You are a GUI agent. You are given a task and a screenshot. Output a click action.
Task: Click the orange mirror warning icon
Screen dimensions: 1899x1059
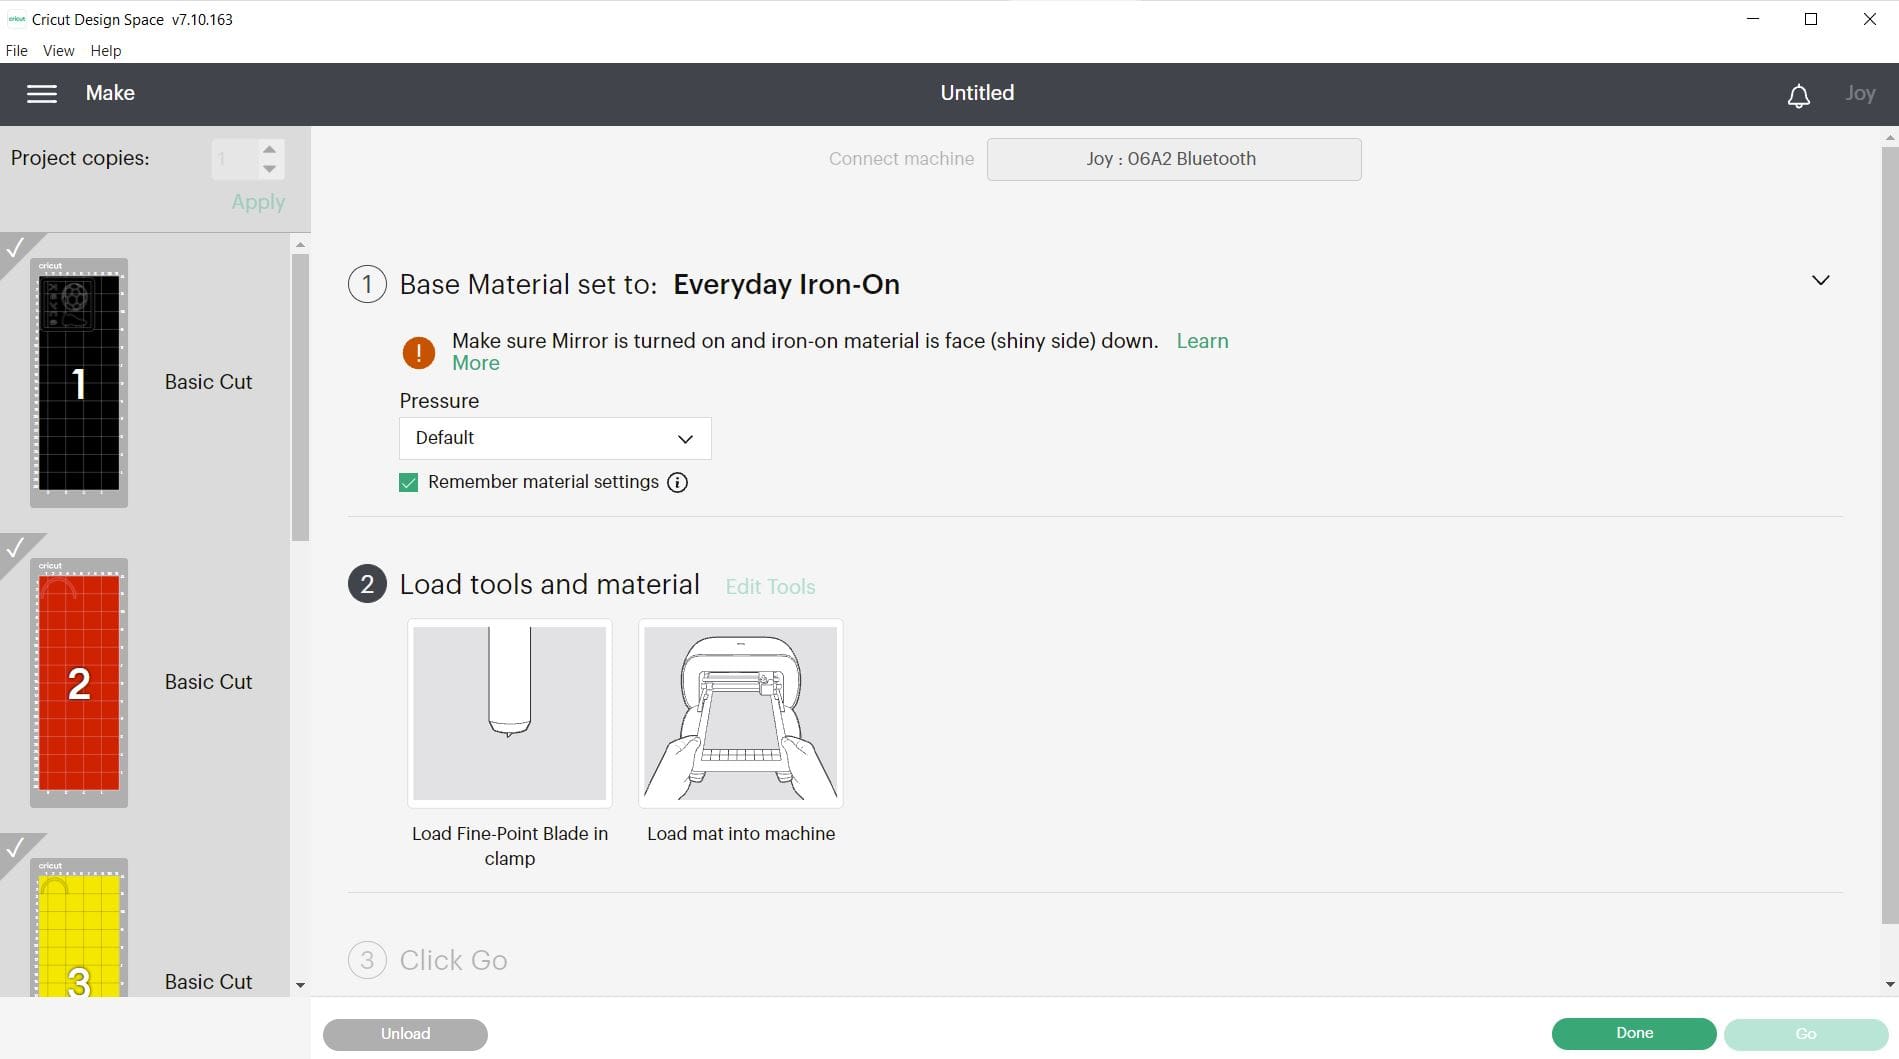(x=418, y=352)
